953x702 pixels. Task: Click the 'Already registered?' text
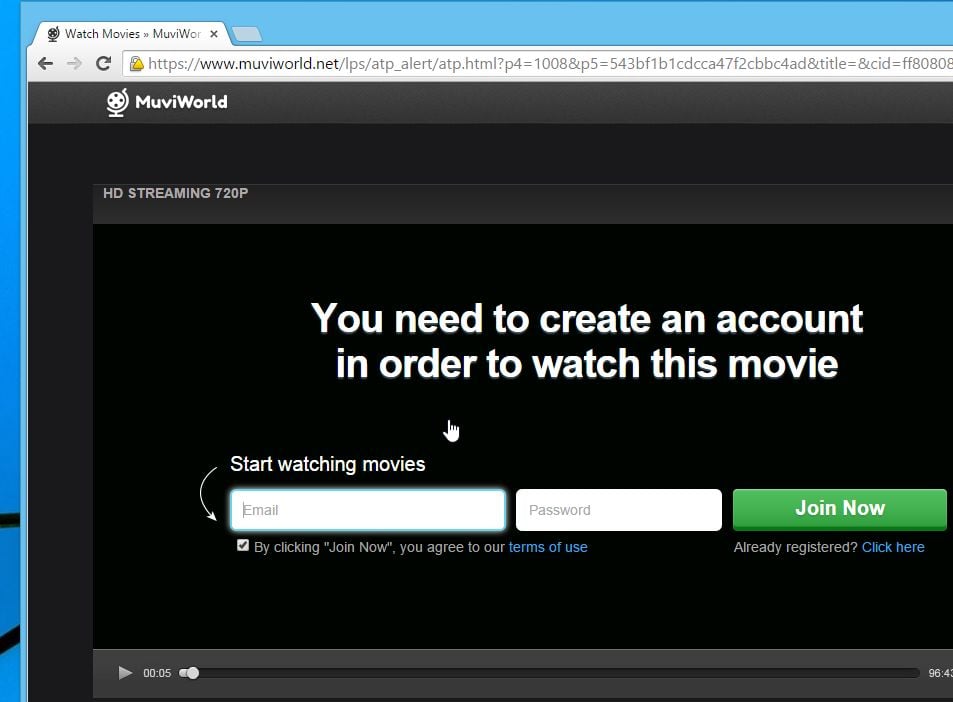point(795,547)
